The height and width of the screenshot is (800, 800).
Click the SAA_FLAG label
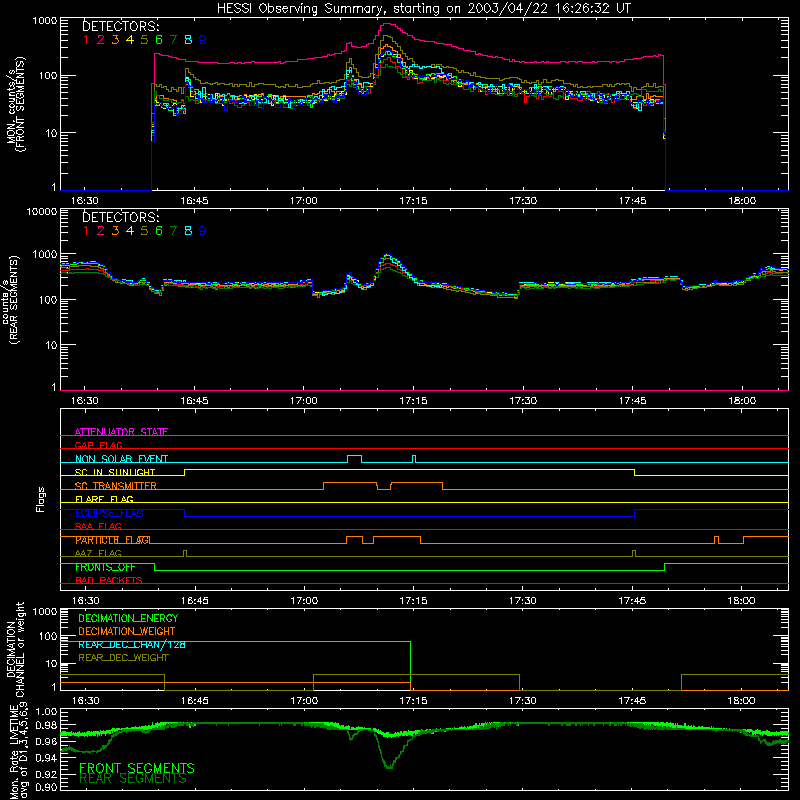tap(98, 527)
